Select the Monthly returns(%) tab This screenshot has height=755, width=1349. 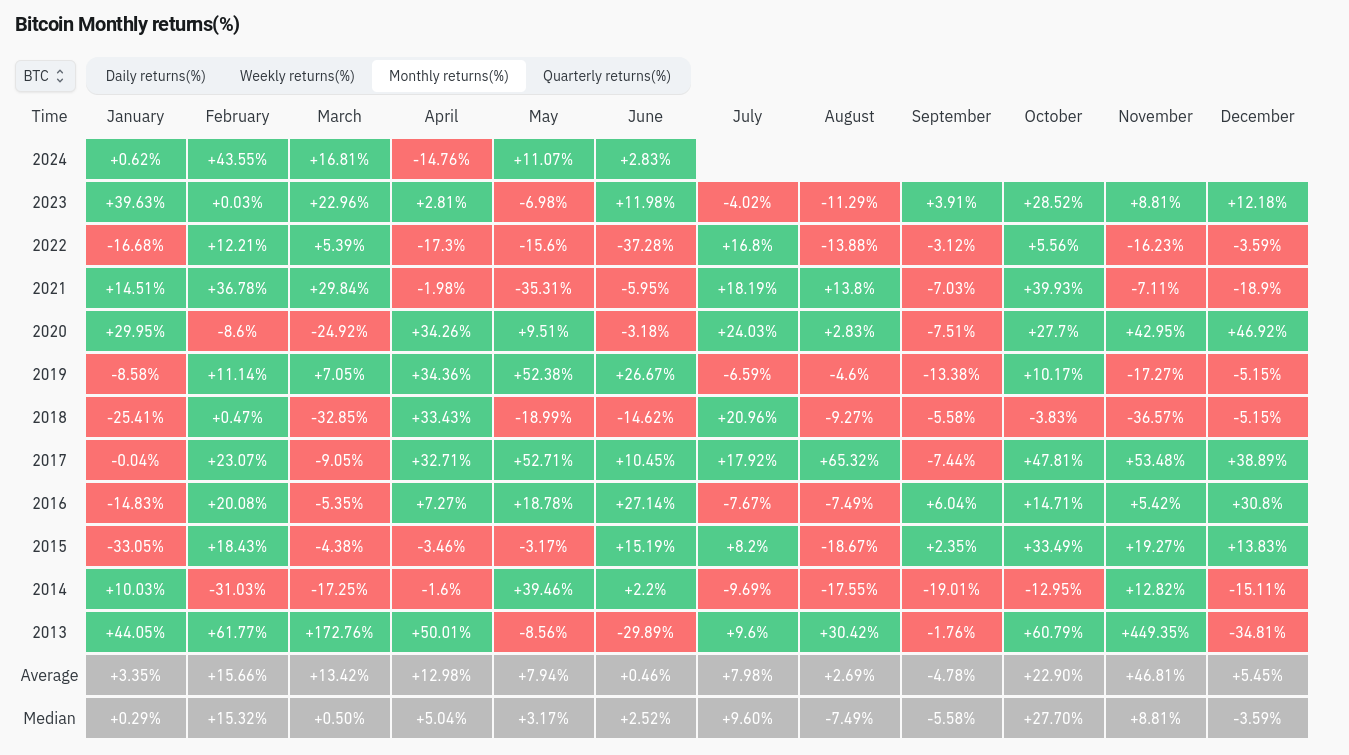click(448, 76)
